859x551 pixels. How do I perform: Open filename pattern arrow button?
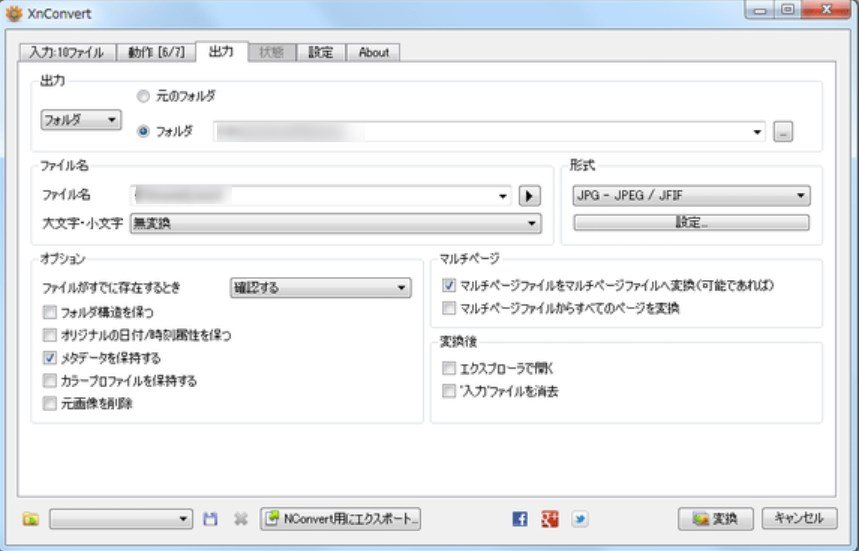pos(530,196)
